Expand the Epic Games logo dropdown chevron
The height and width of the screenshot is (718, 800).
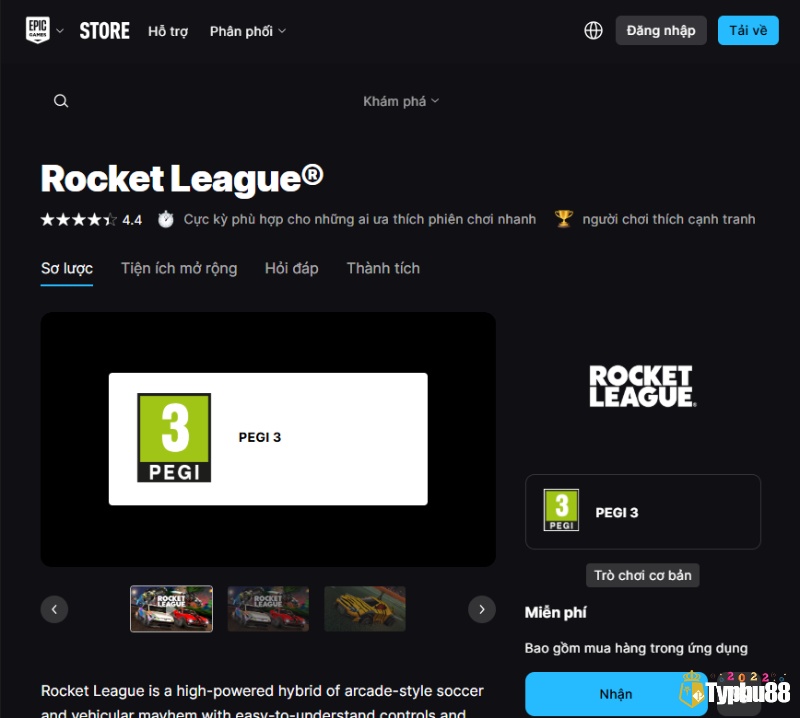60,31
